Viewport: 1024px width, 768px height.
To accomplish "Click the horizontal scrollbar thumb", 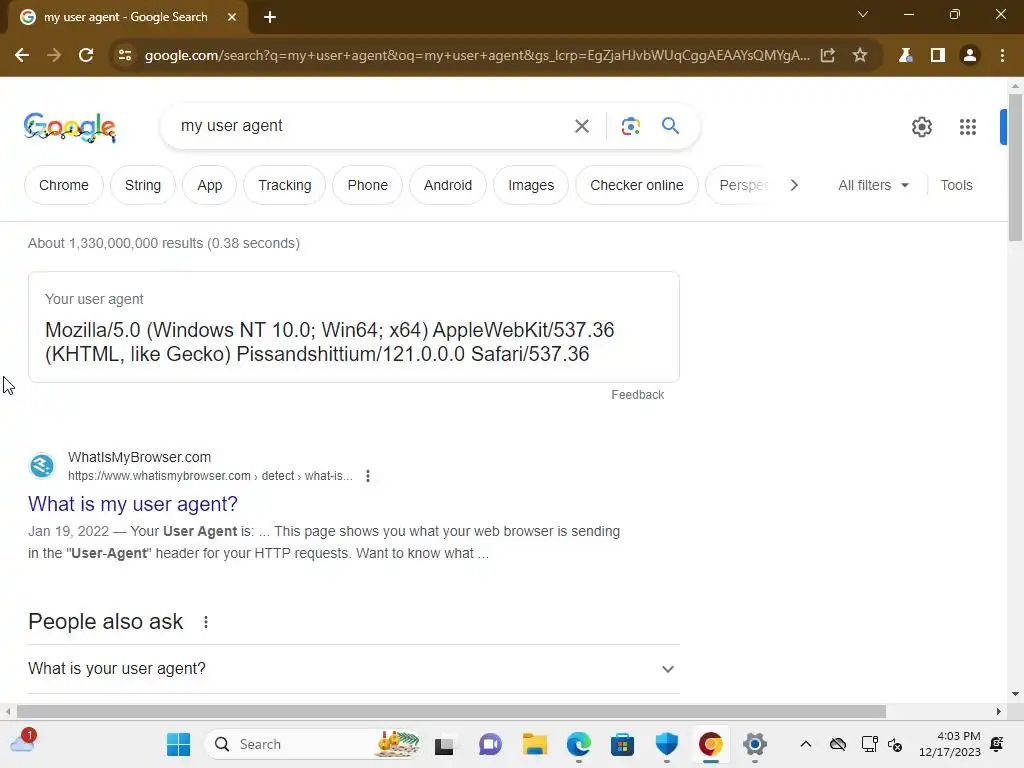I will (x=451, y=712).
